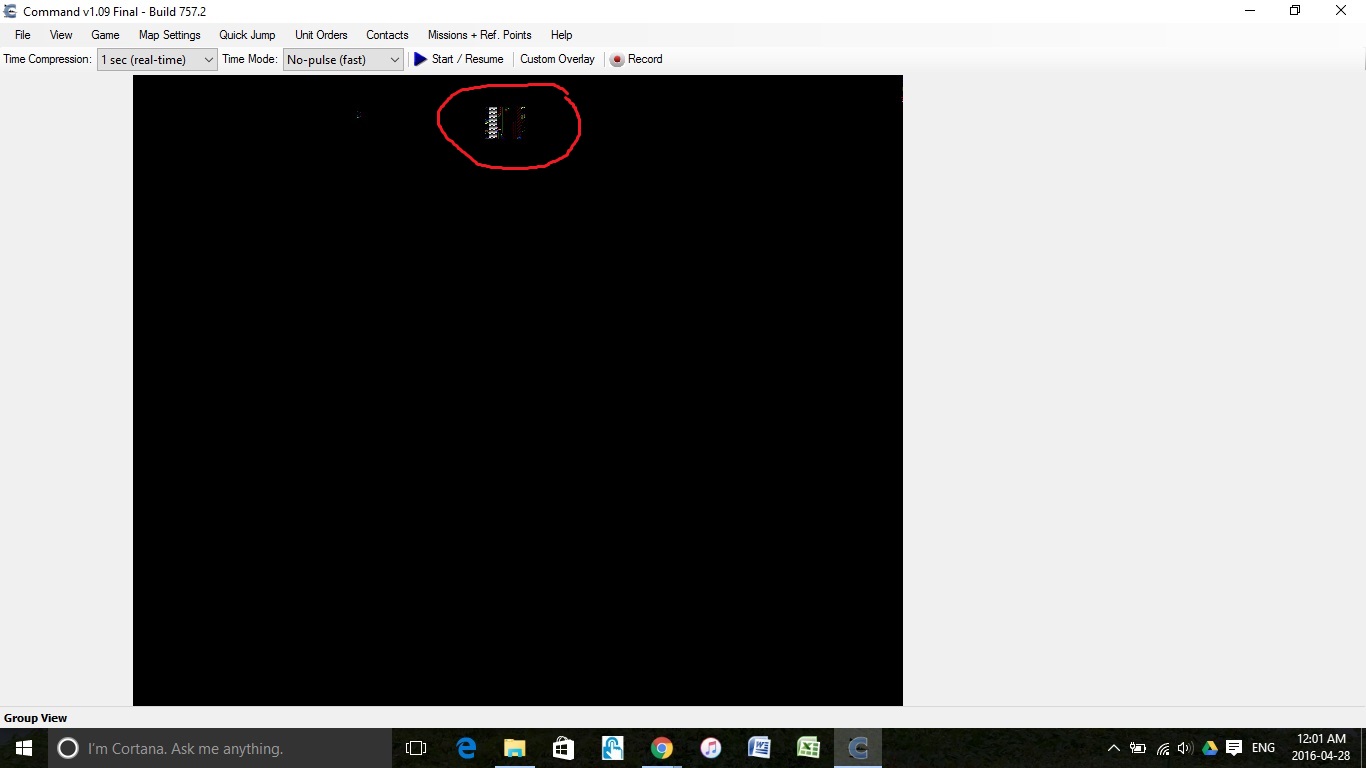Open the Time Compression dropdown
This screenshot has width=1366, height=768.
209,59
